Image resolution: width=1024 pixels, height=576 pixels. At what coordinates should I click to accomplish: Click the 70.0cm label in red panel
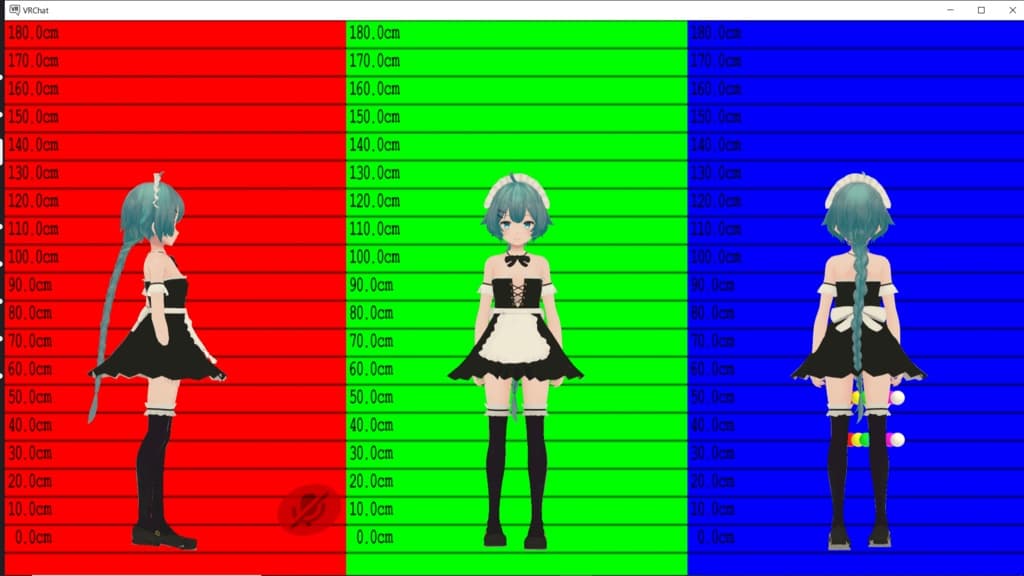point(30,342)
